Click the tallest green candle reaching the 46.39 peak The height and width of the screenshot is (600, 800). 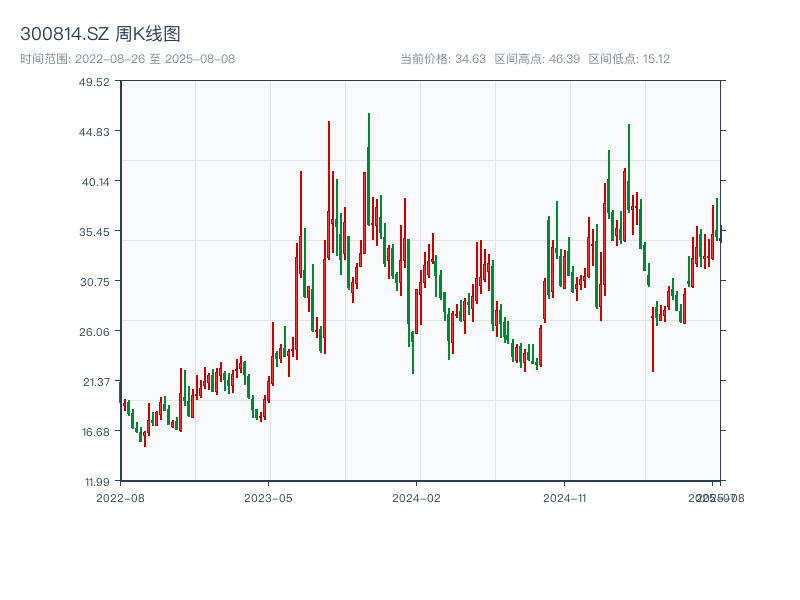click(x=369, y=168)
